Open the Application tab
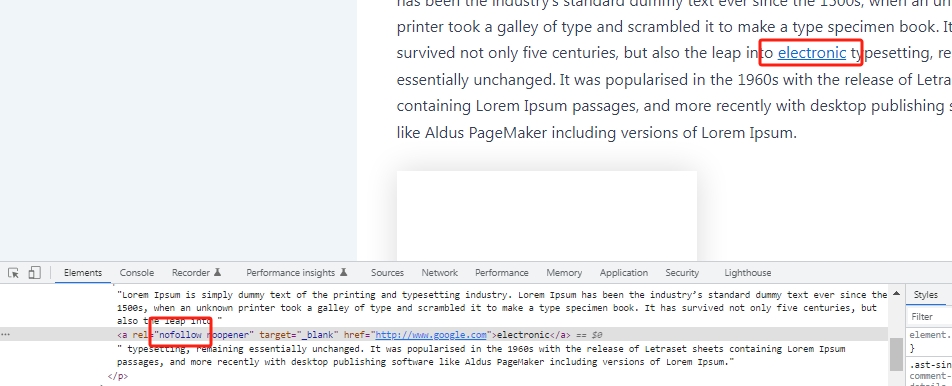 click(624, 273)
